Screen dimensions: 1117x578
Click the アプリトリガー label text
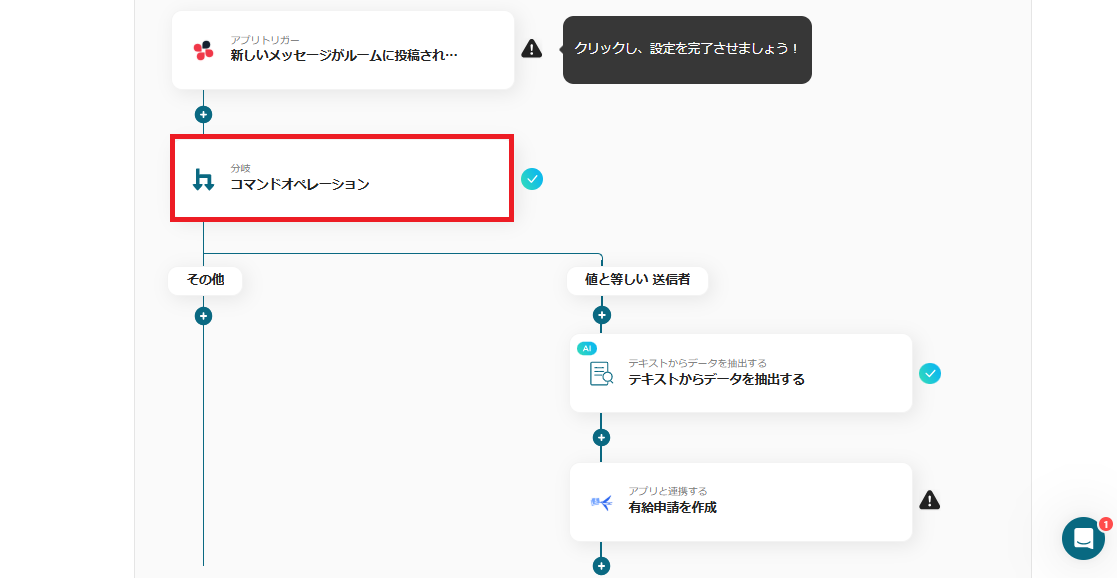[x=265, y=40]
